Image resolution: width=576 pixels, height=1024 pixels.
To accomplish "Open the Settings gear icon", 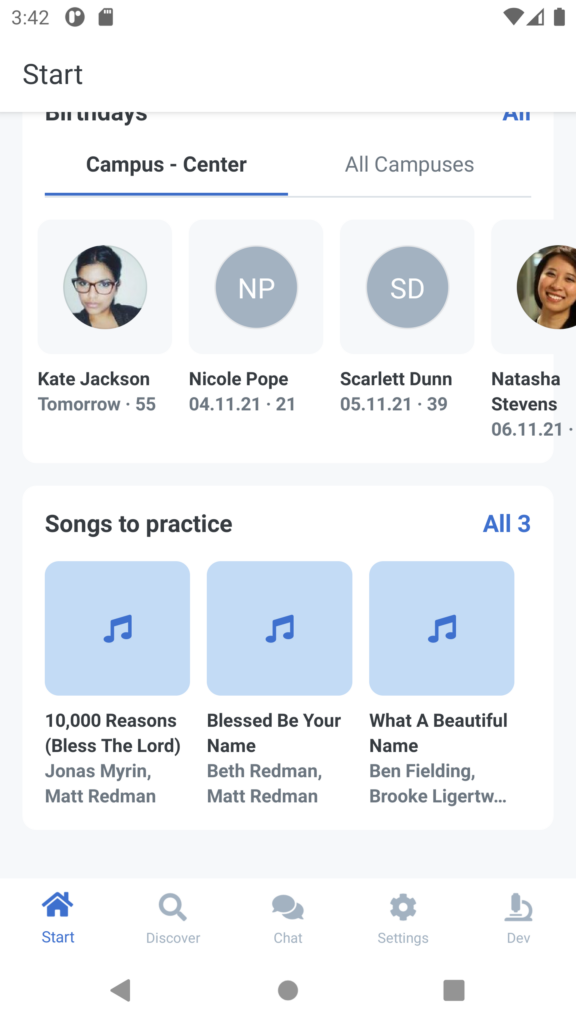I will click(403, 907).
